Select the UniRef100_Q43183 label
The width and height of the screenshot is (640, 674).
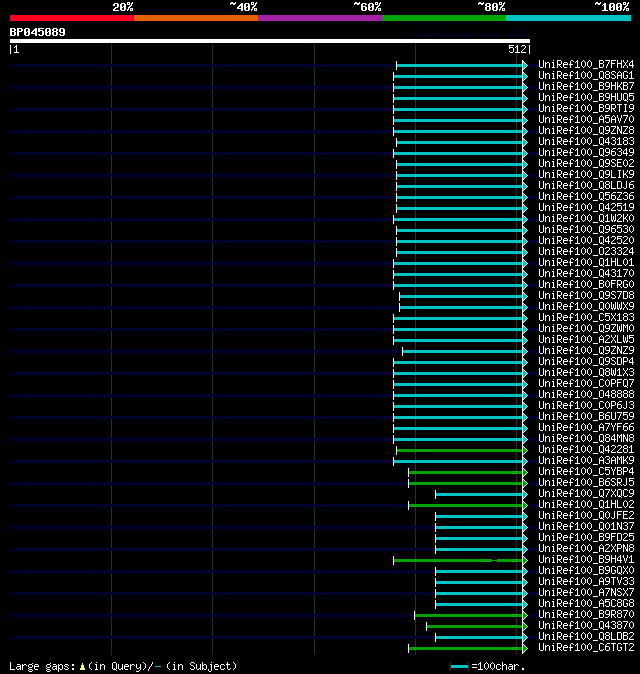click(x=586, y=141)
